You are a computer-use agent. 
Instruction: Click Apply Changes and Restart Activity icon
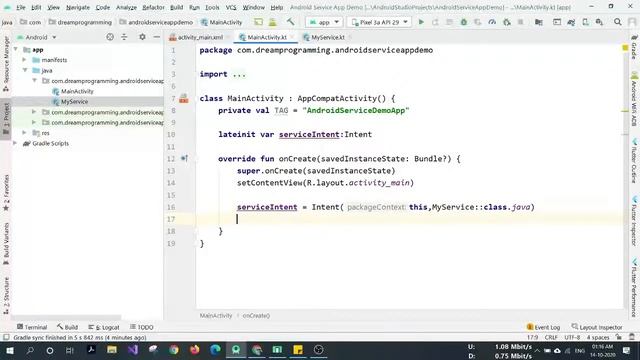click(436, 22)
